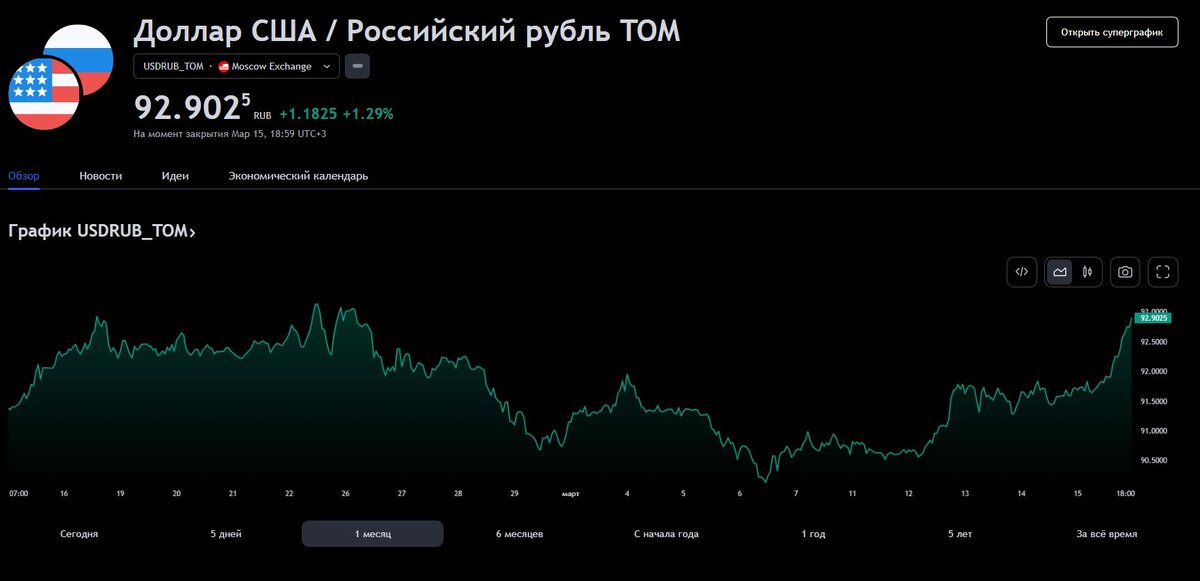Viewport: 1200px width, 581px height.
Task: Click the code </> icon above the chart
Action: pos(1021,271)
